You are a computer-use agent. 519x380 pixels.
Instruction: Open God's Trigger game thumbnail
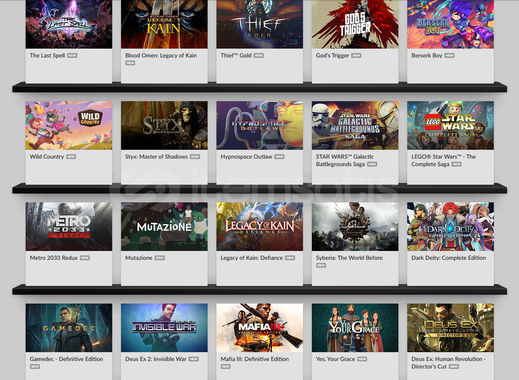pos(355,24)
